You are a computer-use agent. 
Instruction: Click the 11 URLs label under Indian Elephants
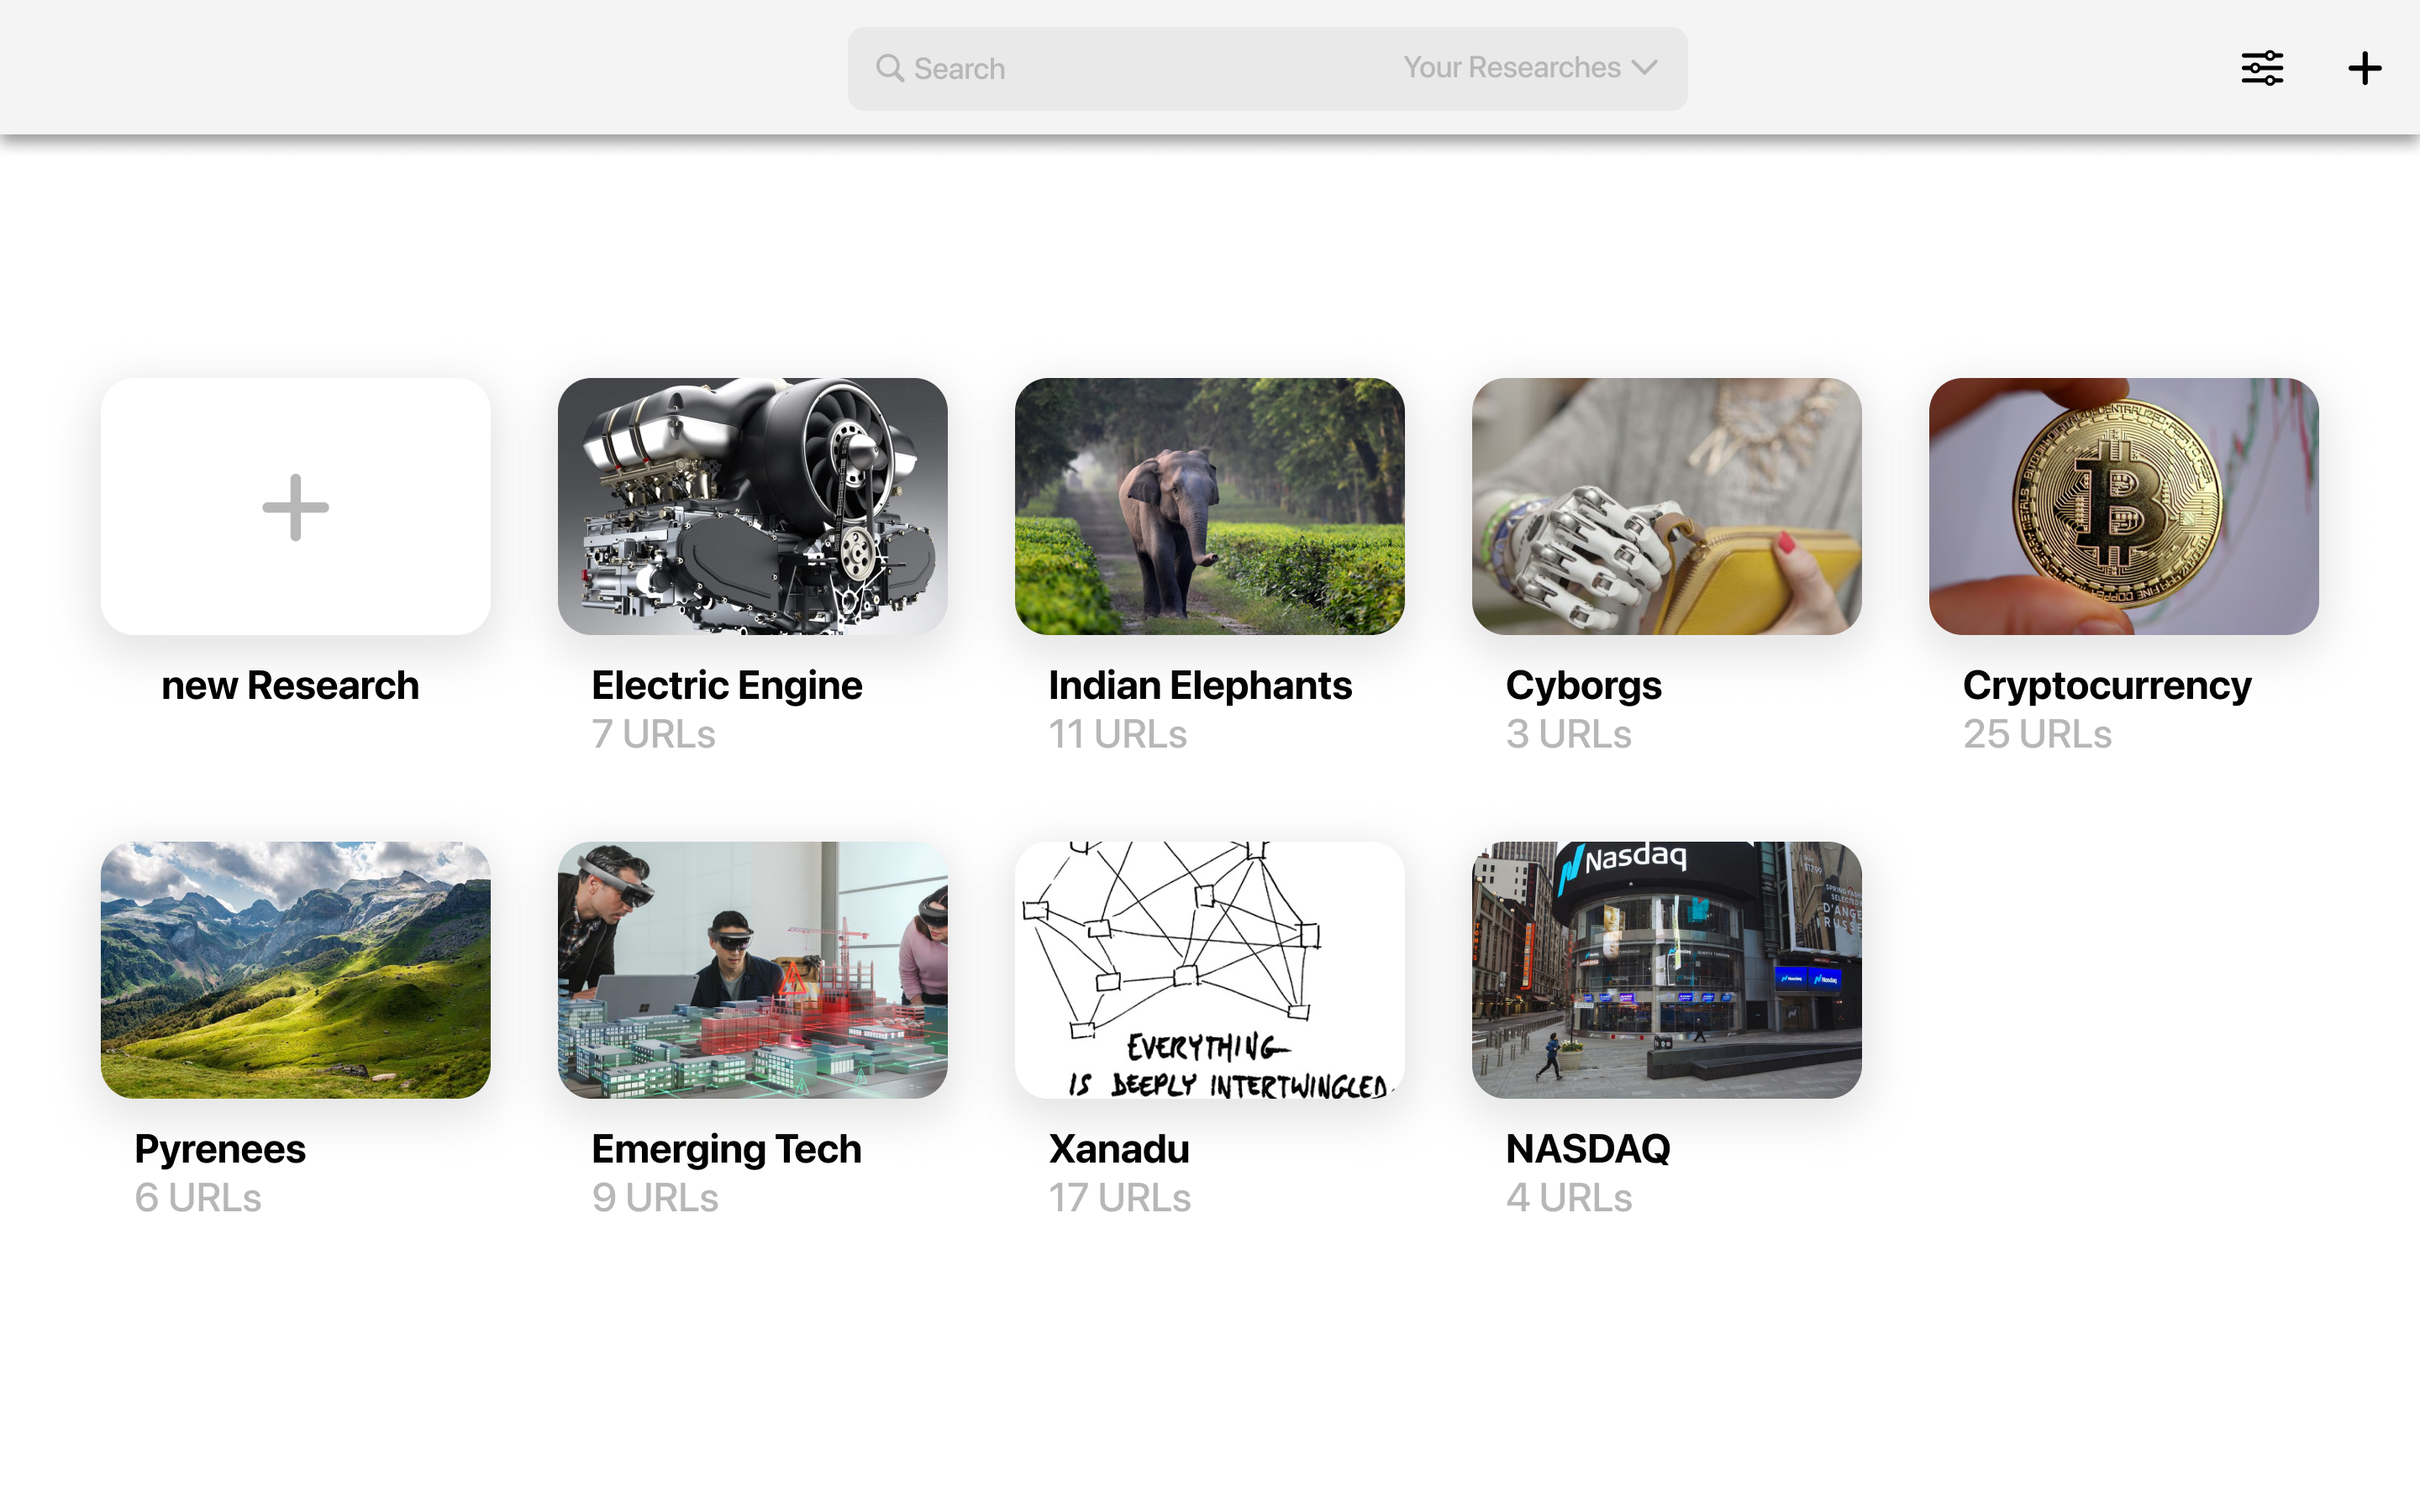[1117, 735]
